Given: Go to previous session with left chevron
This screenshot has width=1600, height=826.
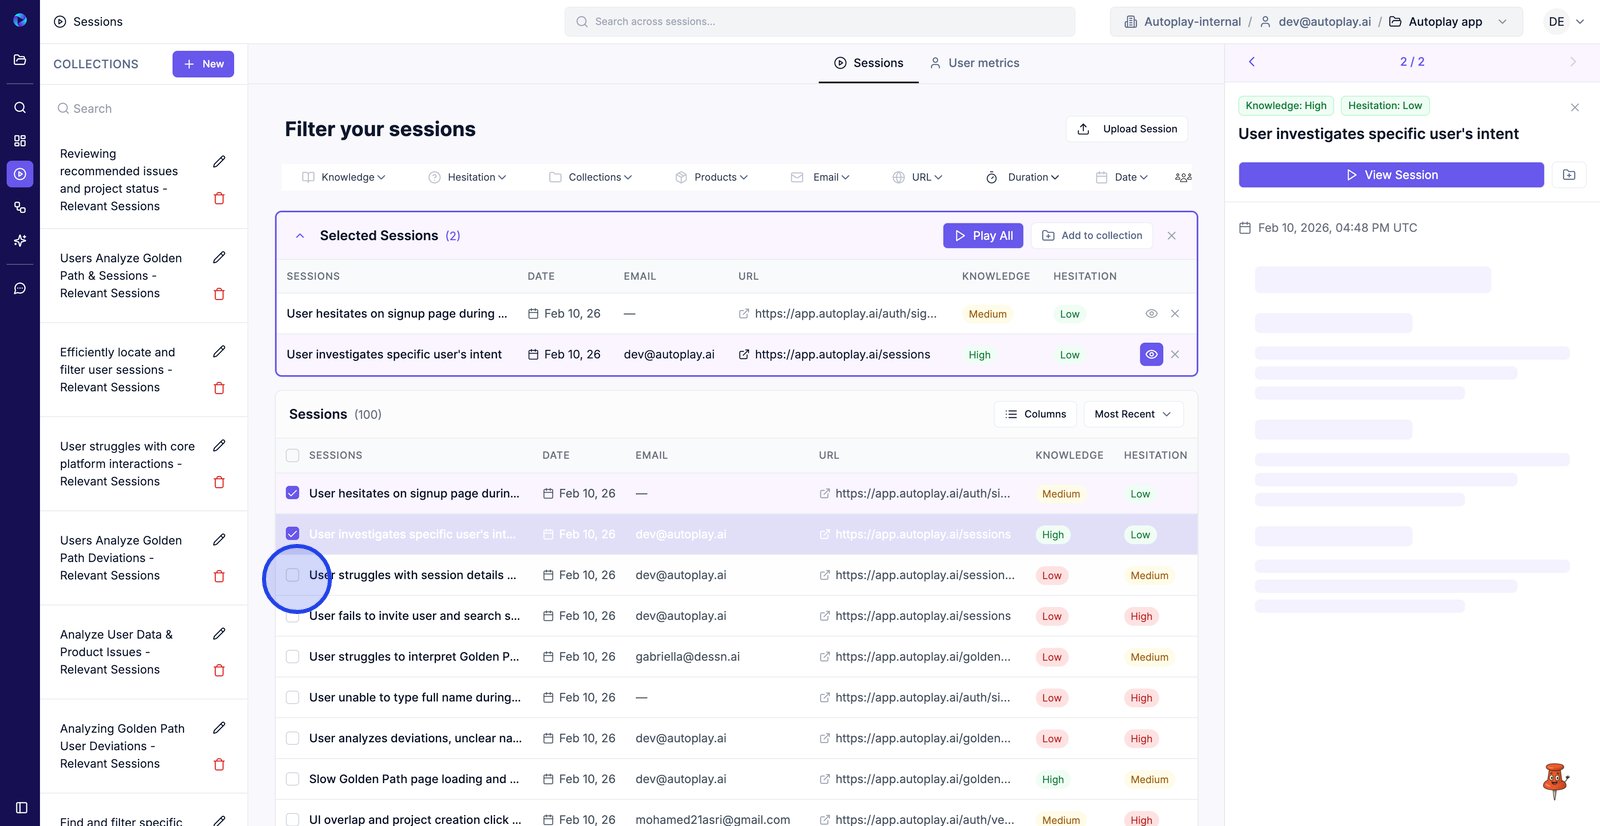Looking at the screenshot, I should pyautogui.click(x=1251, y=62).
